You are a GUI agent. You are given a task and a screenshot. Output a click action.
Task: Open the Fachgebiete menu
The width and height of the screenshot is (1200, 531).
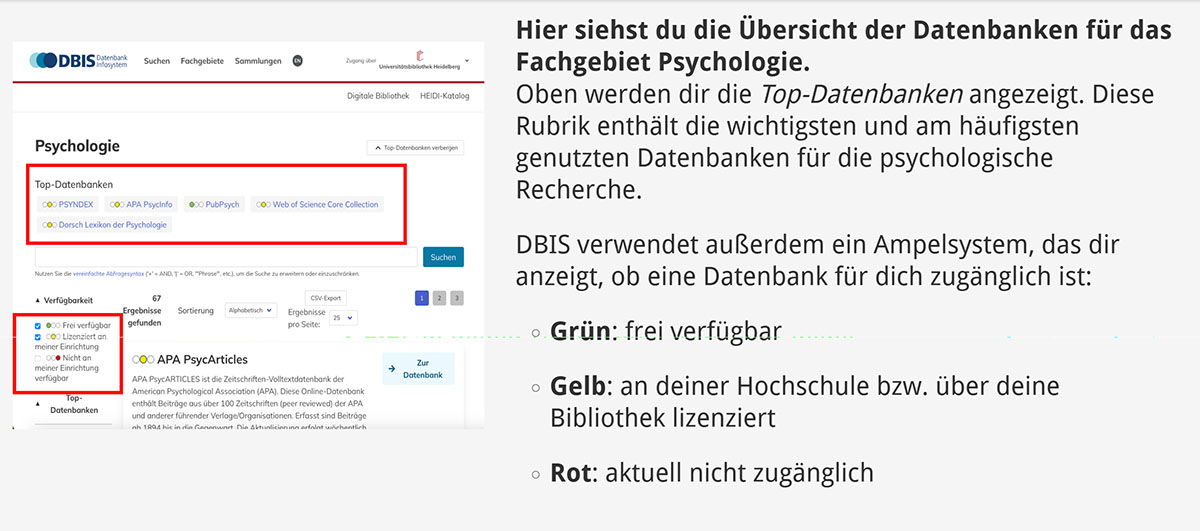tap(202, 61)
